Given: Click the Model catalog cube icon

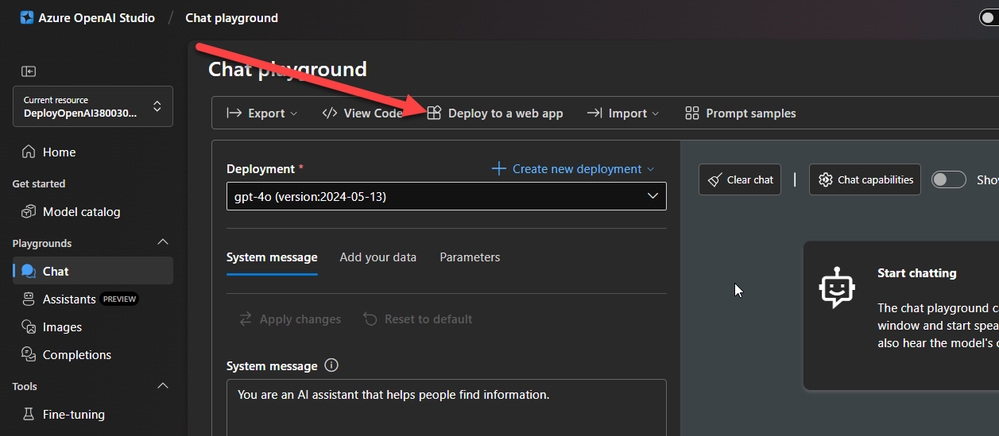Looking at the screenshot, I should point(28,212).
